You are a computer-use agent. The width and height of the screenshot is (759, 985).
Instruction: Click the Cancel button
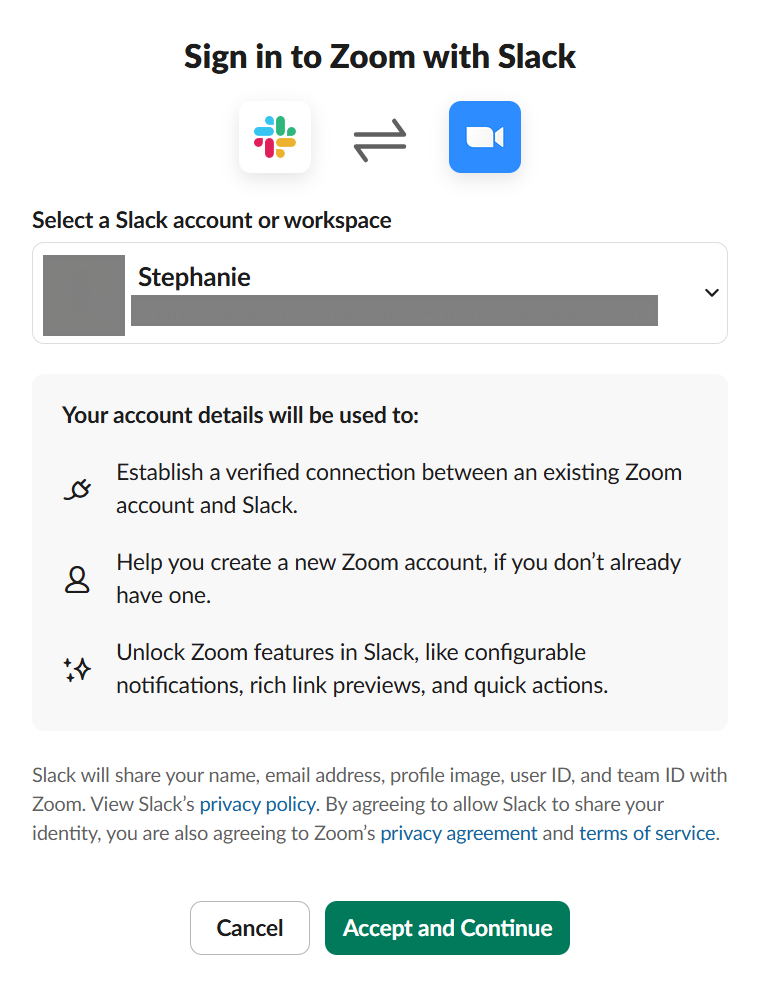249,927
